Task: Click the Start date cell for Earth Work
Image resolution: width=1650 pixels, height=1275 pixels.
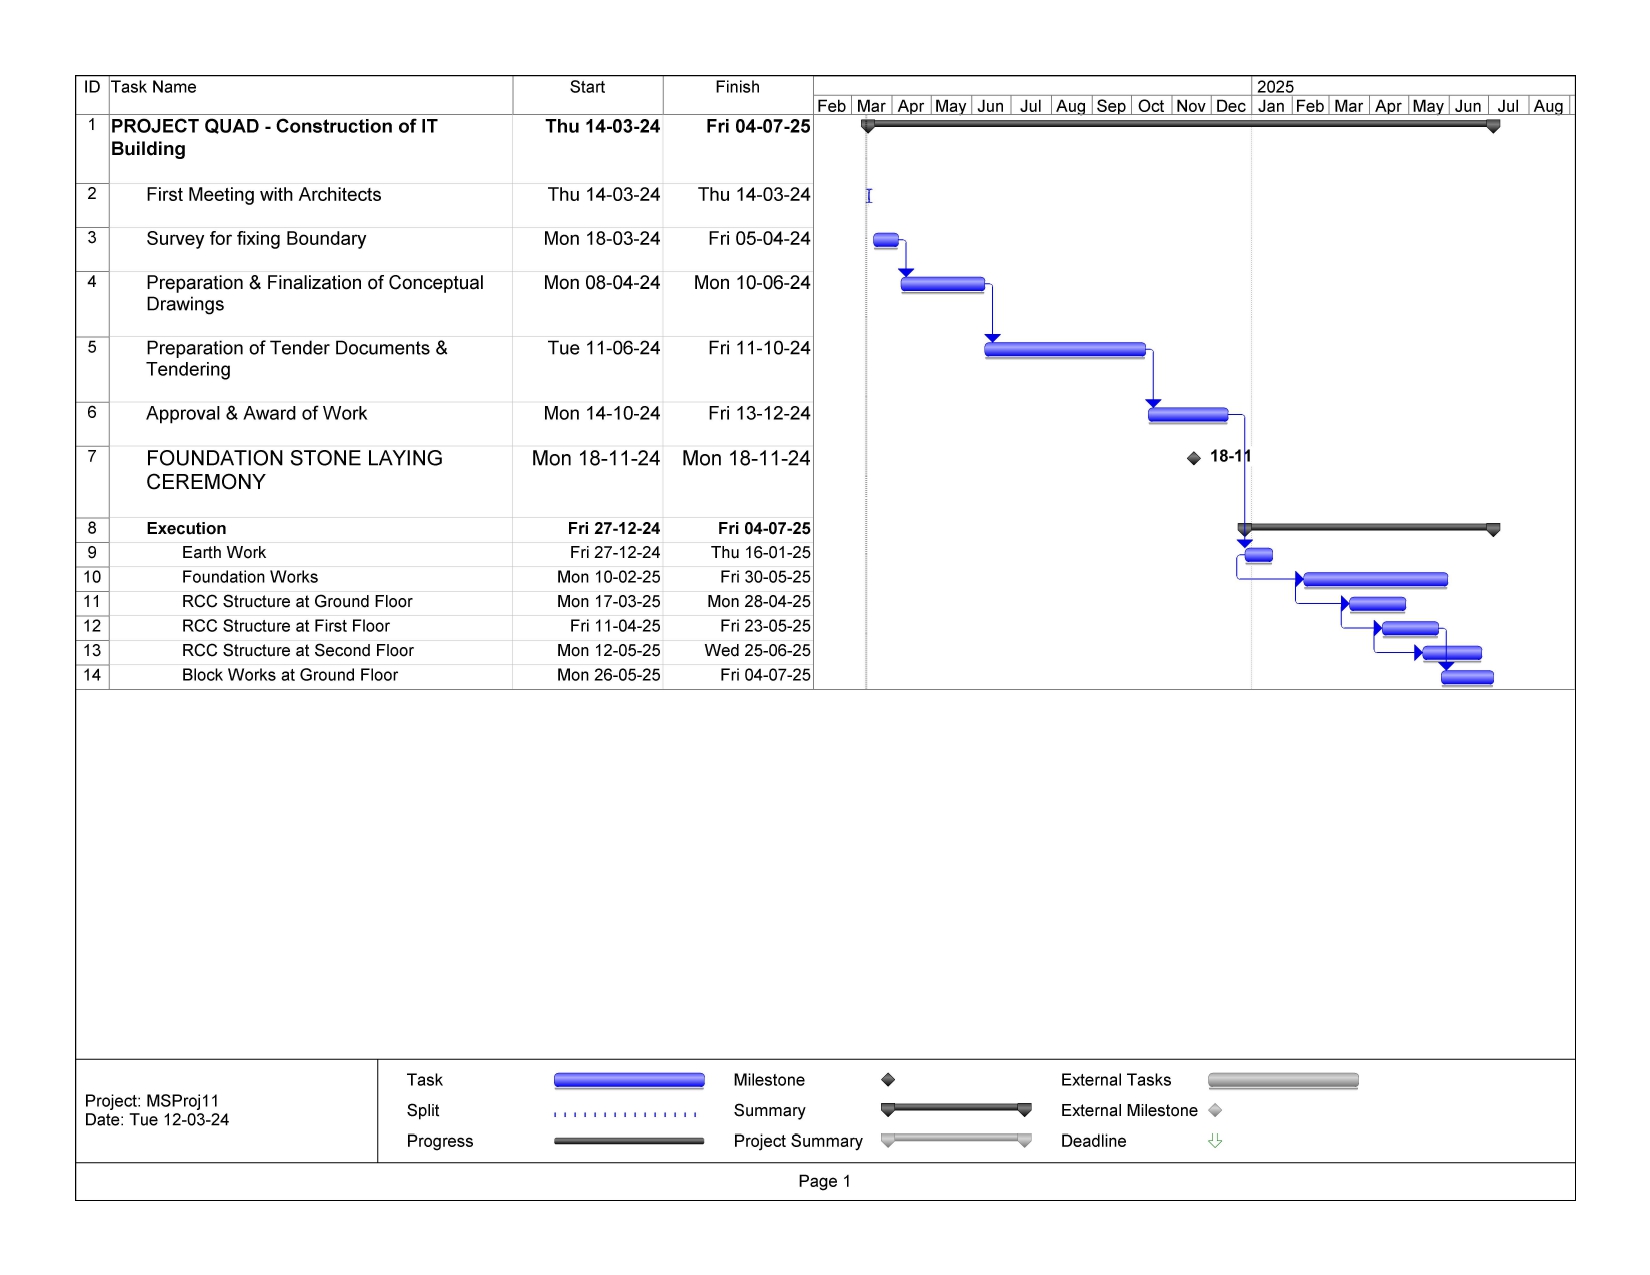Action: pyautogui.click(x=614, y=553)
